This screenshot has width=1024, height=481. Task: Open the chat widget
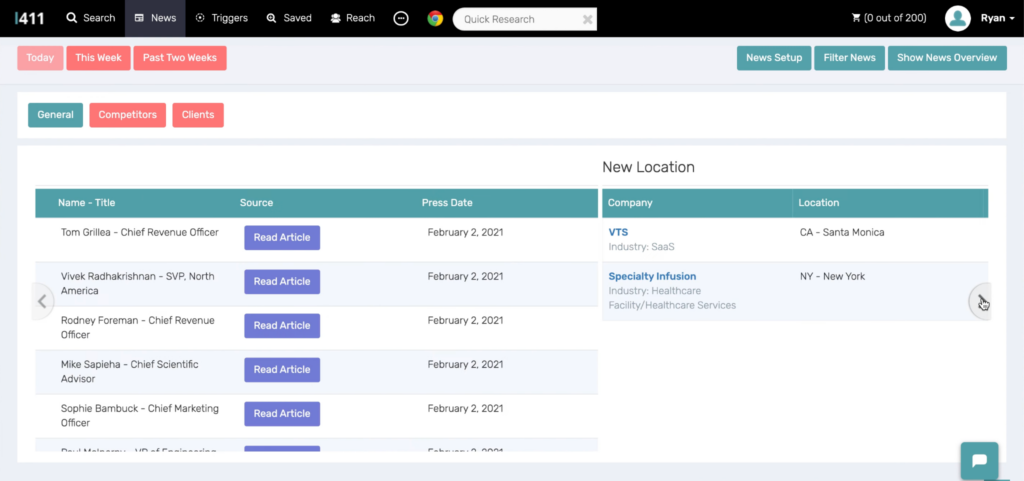click(979, 461)
